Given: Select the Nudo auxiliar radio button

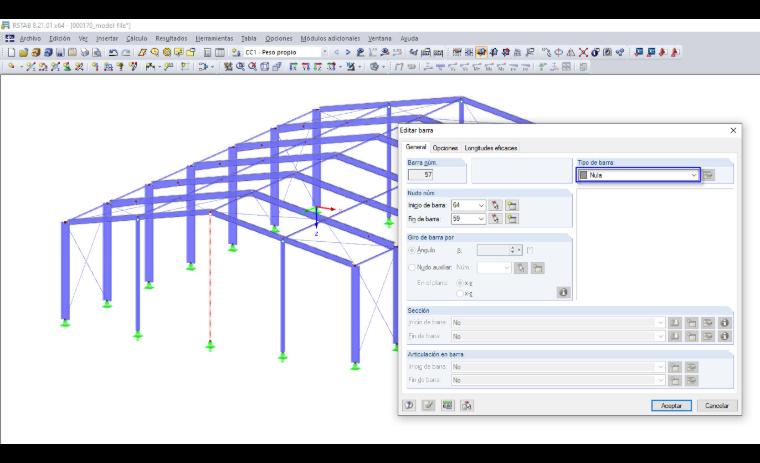Looking at the screenshot, I should tap(412, 267).
